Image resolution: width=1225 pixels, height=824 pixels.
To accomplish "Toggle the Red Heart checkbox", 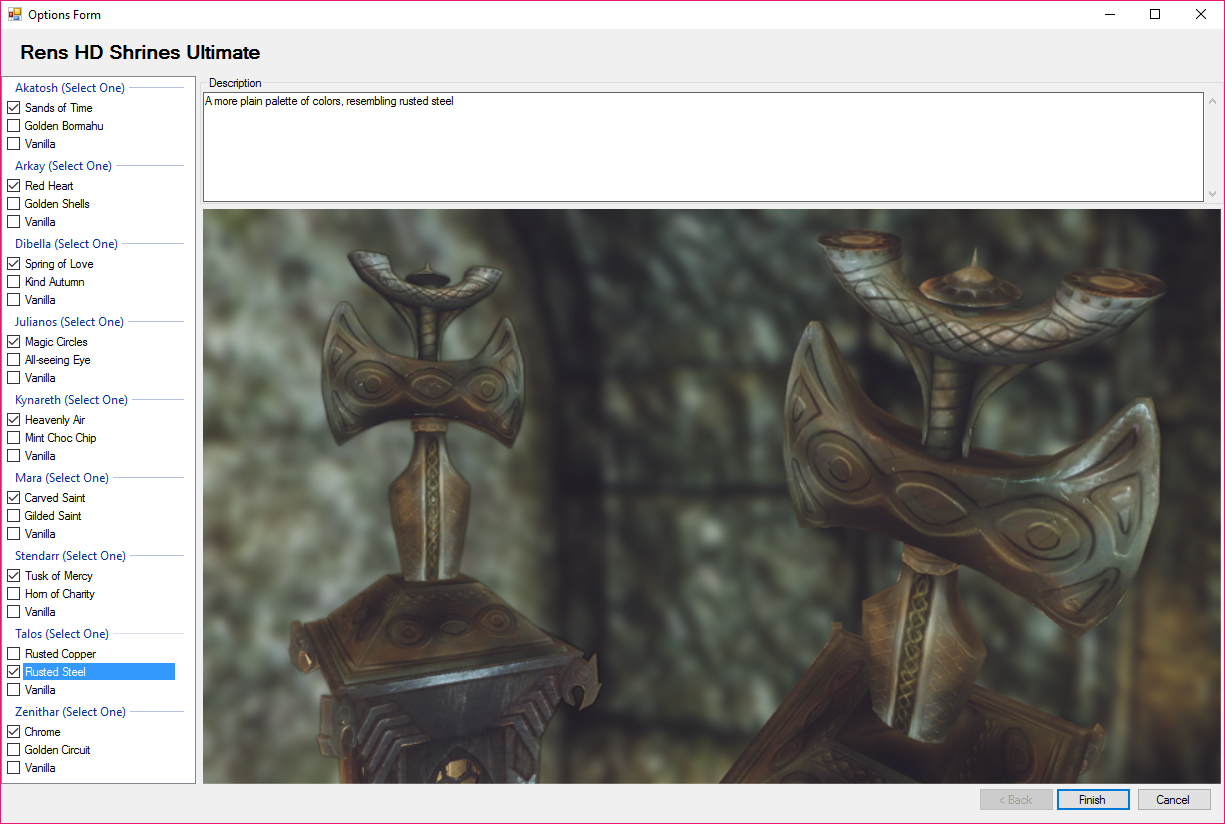I will point(14,186).
